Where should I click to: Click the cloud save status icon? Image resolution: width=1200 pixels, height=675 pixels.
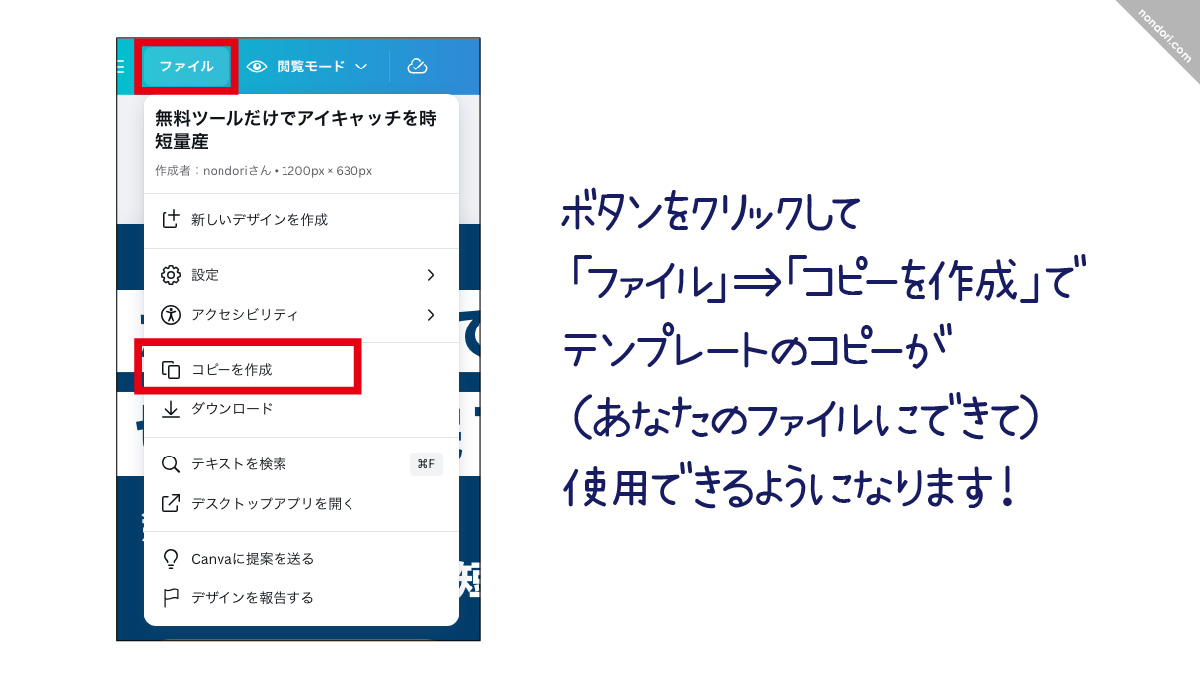point(417,66)
